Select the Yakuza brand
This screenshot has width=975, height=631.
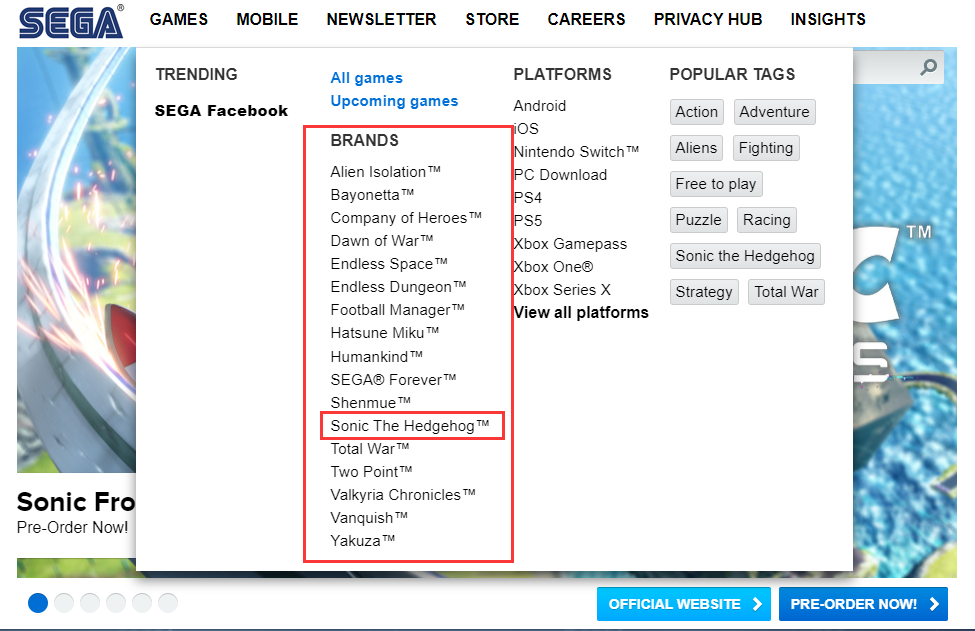pyautogui.click(x=363, y=541)
